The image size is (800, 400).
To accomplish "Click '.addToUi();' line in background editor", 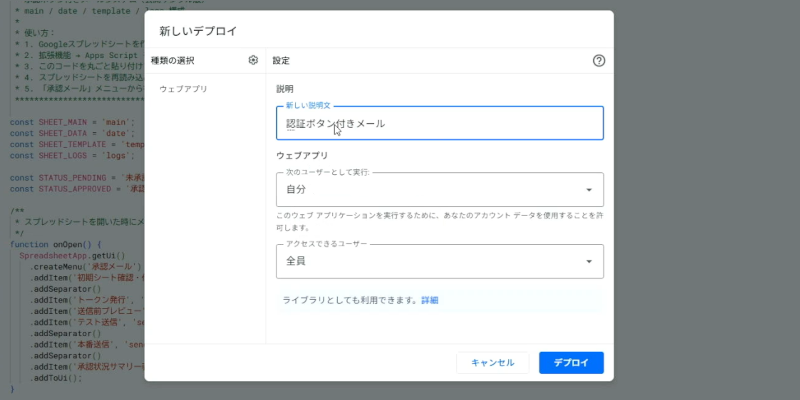I will click(55, 378).
